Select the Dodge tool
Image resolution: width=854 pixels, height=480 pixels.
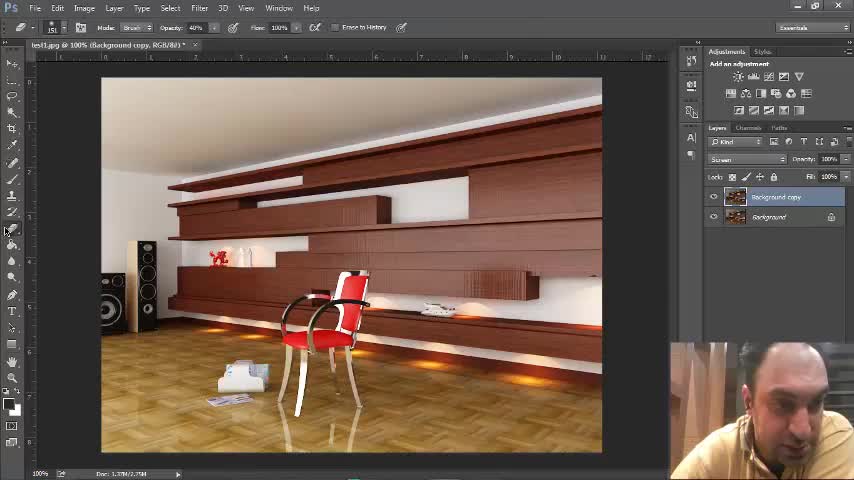pyautogui.click(x=11, y=277)
